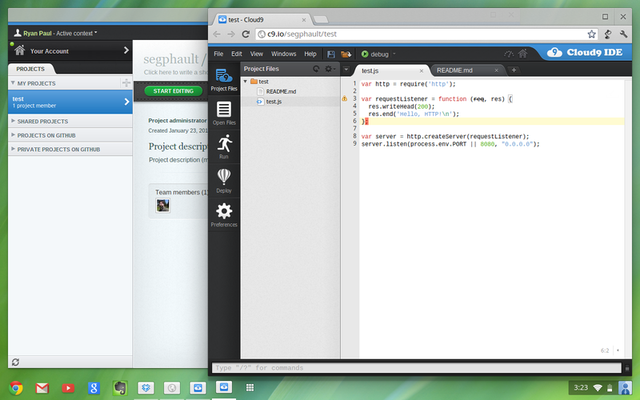Open Dropbox from the shelf

(x=146, y=388)
